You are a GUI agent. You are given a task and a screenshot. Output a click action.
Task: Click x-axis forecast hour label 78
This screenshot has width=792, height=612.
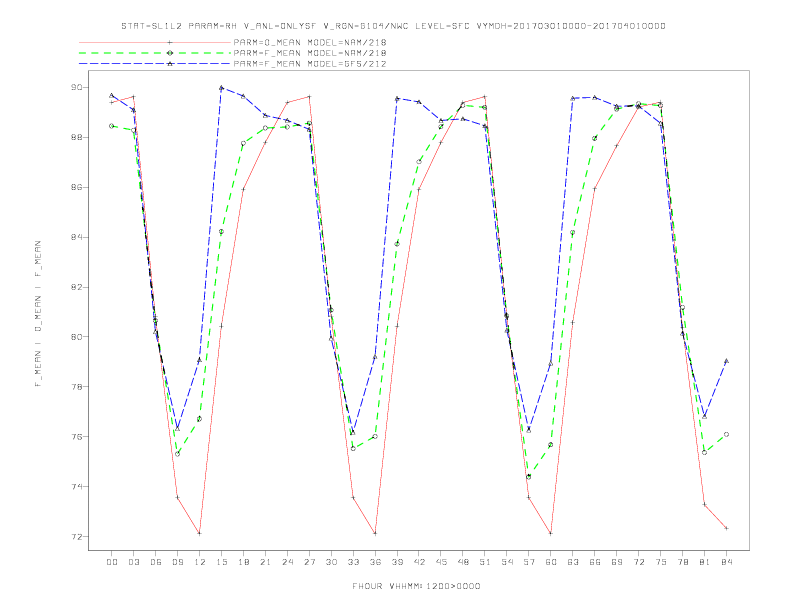(682, 562)
